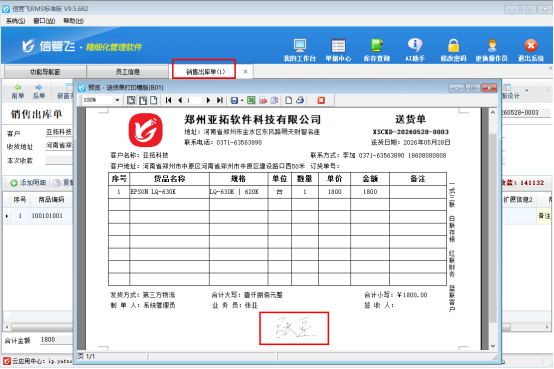Go to next order with 后单 arrow
The image size is (554, 369).
click(x=39, y=91)
